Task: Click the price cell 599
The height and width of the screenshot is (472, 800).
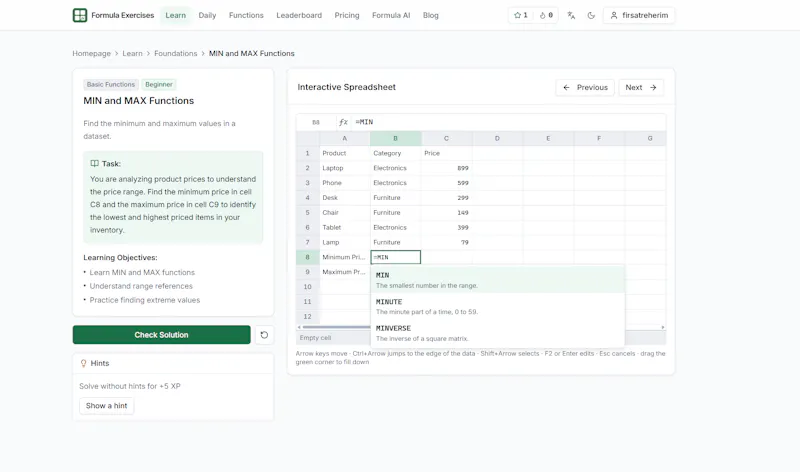Action: click(x=447, y=183)
